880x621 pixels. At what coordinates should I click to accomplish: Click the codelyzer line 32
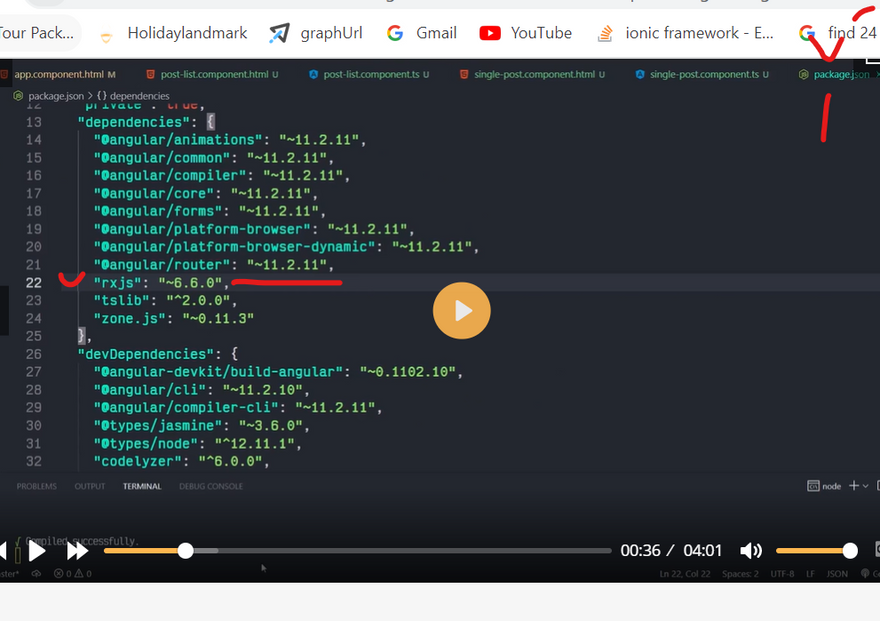181,461
